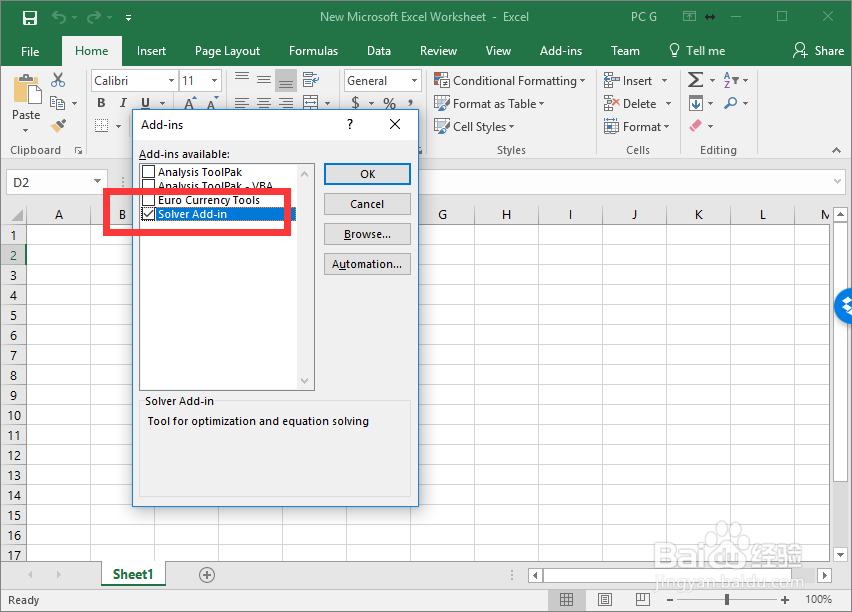
Task: Toggle underline formatting
Action: tap(145, 103)
